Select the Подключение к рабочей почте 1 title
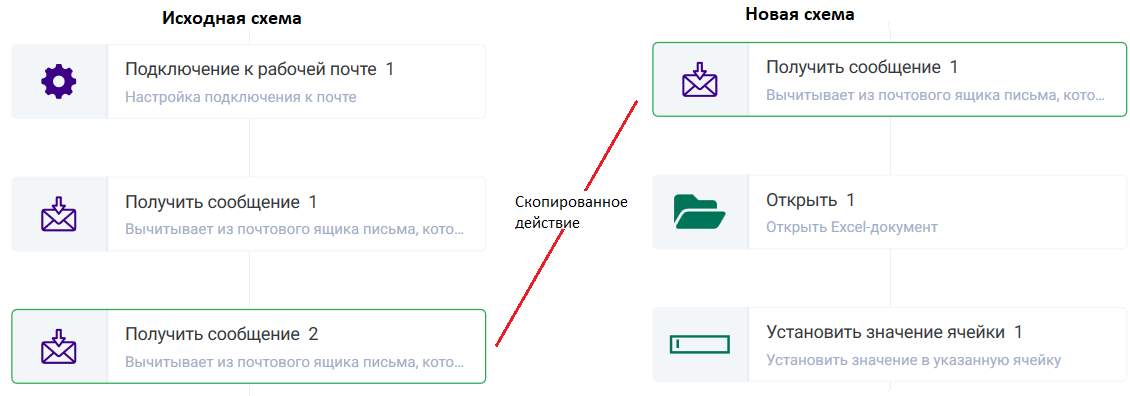The height and width of the screenshot is (396, 1130). (259, 69)
